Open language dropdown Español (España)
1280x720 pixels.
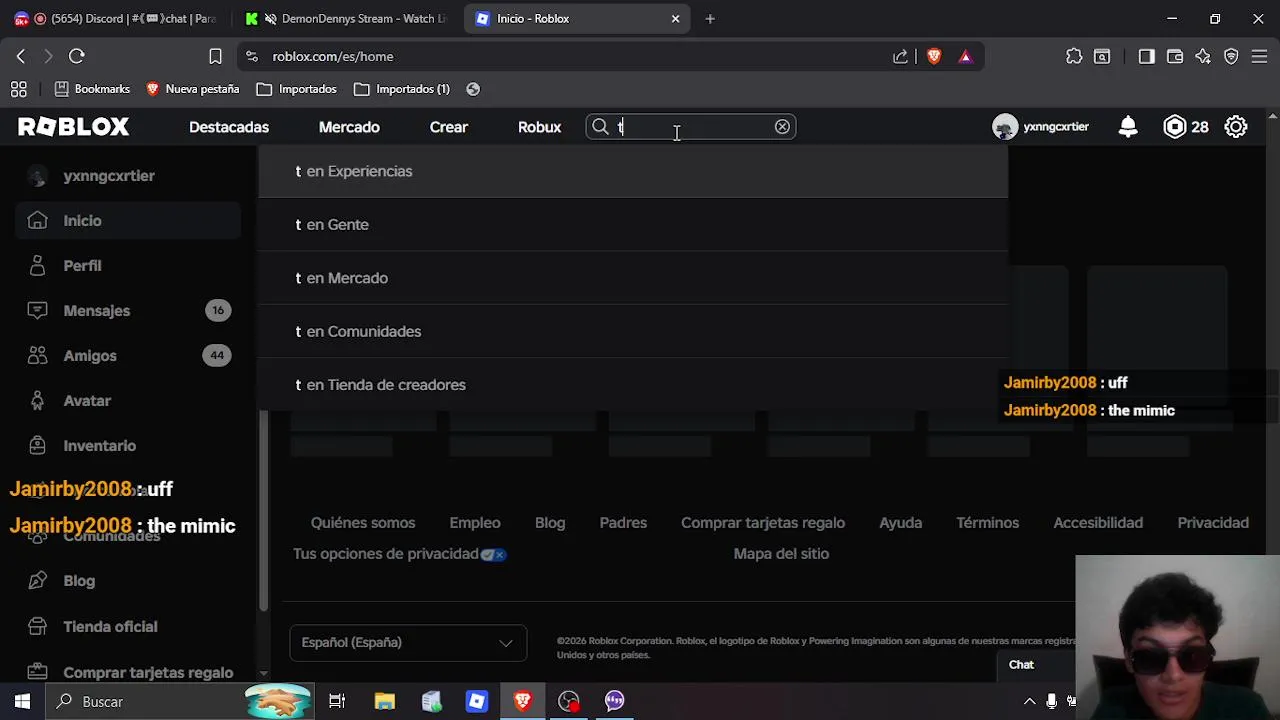(408, 642)
